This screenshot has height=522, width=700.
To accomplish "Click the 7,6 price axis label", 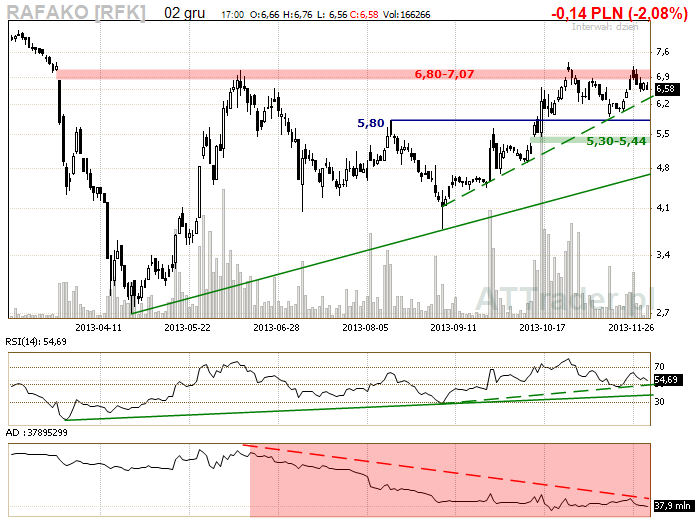I will (662, 52).
